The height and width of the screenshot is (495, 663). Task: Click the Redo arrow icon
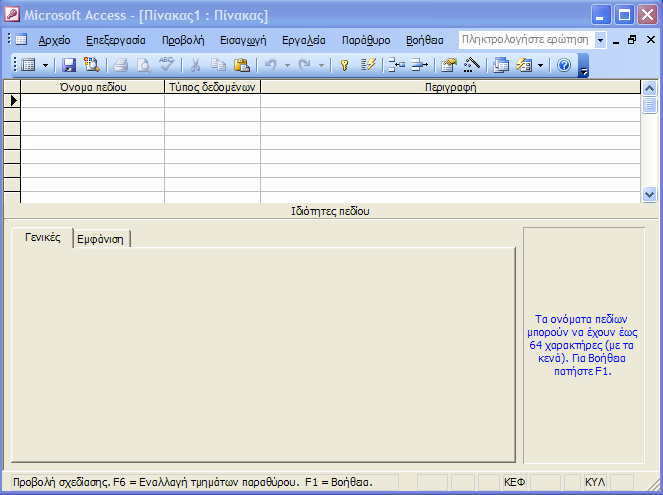[x=304, y=65]
